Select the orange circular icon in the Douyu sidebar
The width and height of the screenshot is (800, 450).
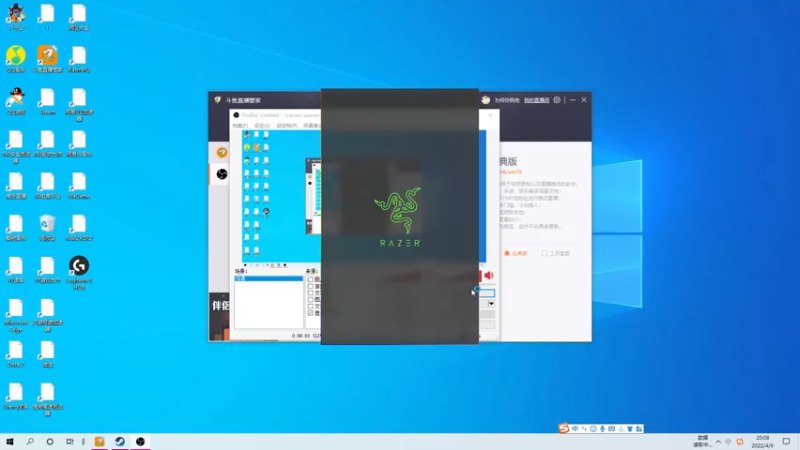221,152
